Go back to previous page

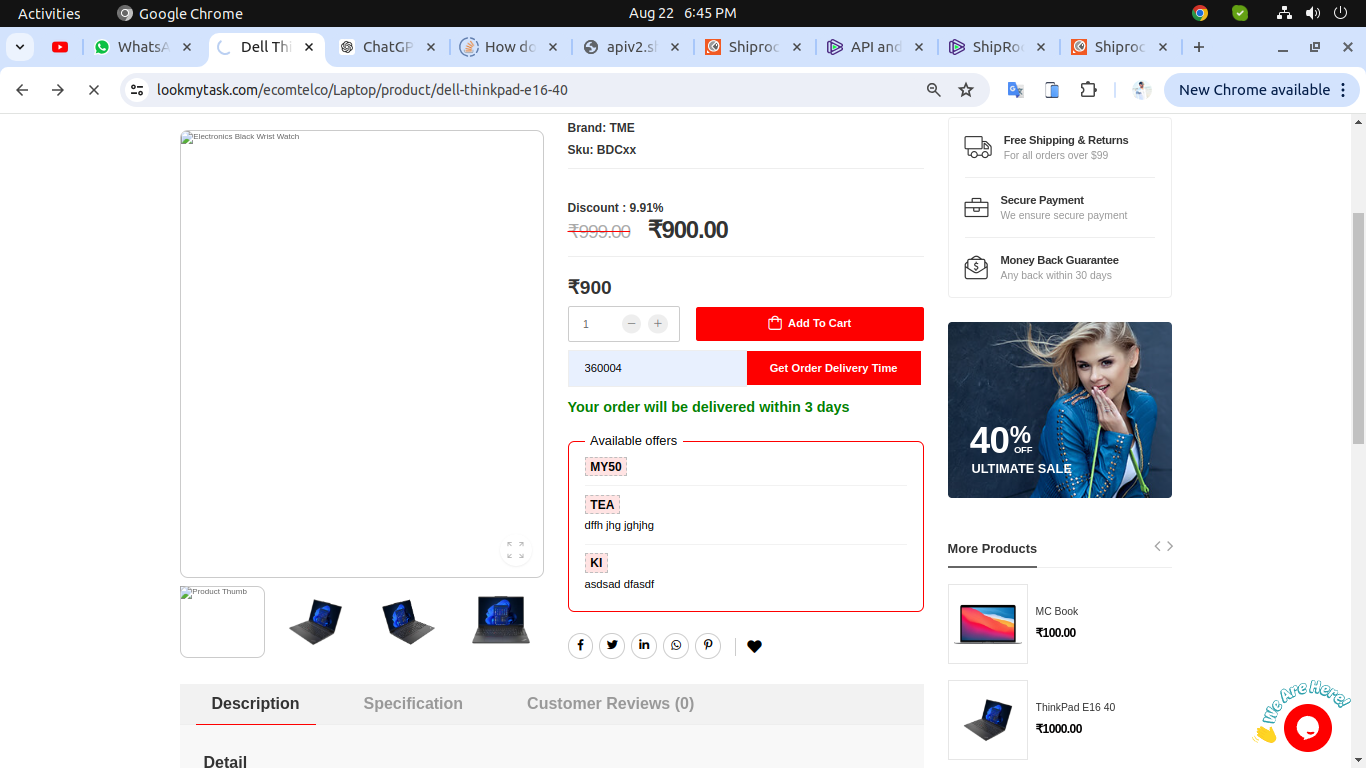click(x=22, y=90)
